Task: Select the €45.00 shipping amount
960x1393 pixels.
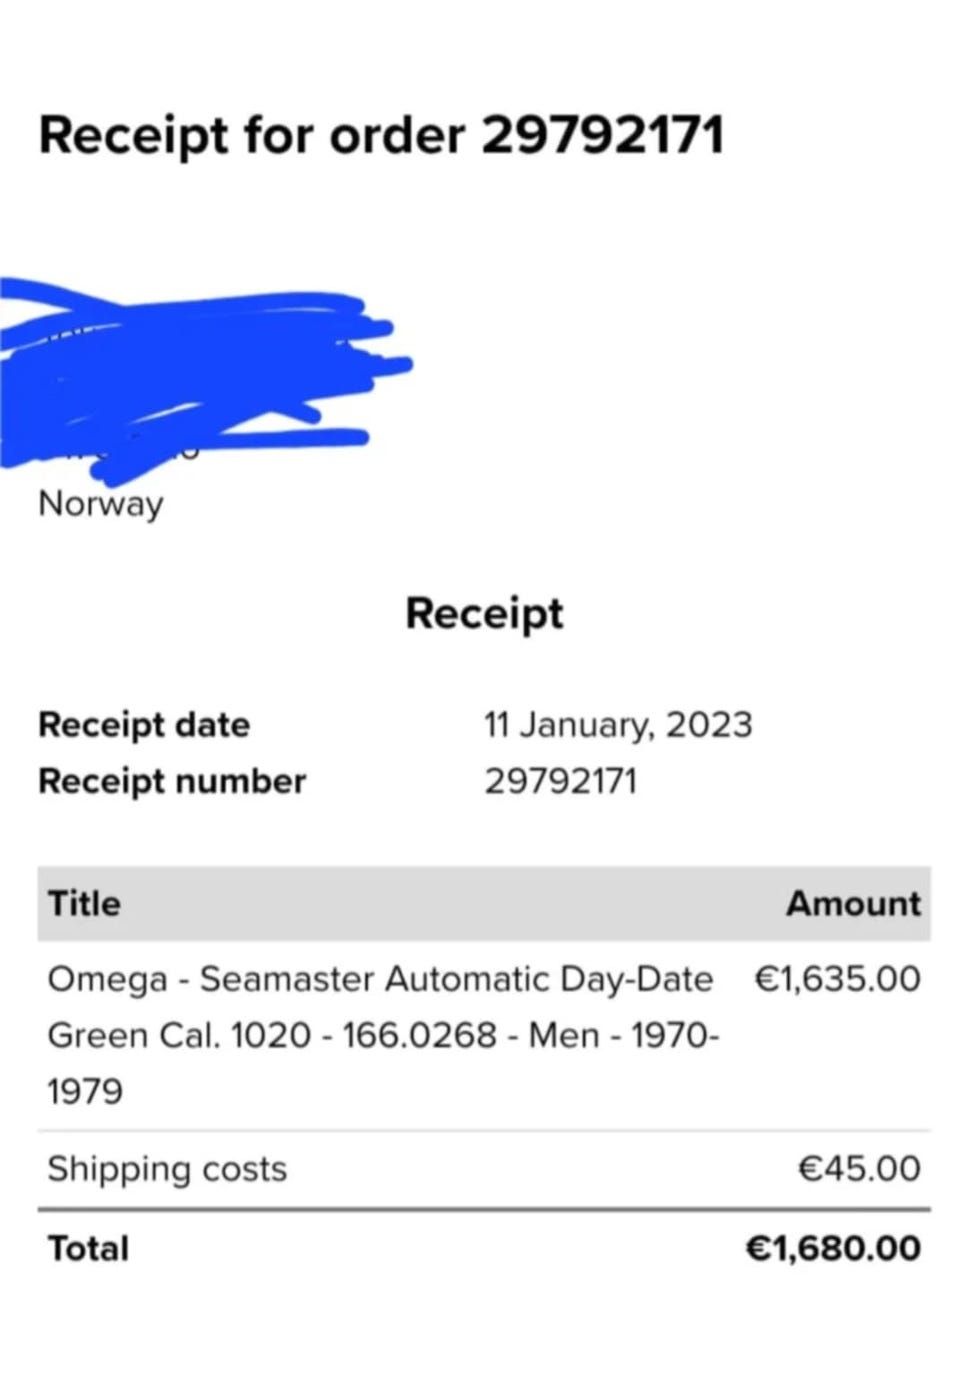Action: click(859, 1169)
